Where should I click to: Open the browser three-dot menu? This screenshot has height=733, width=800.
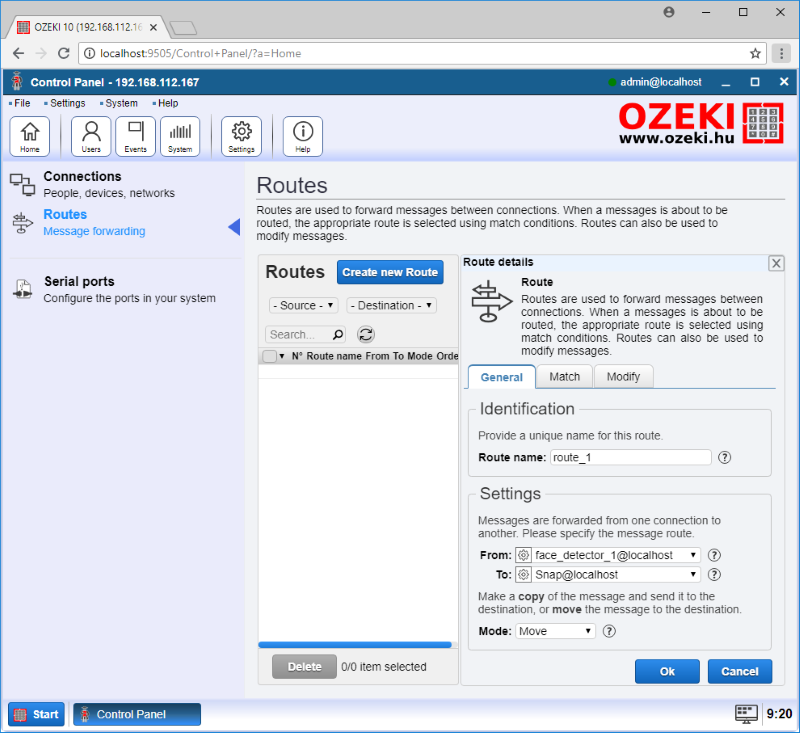tap(781, 54)
